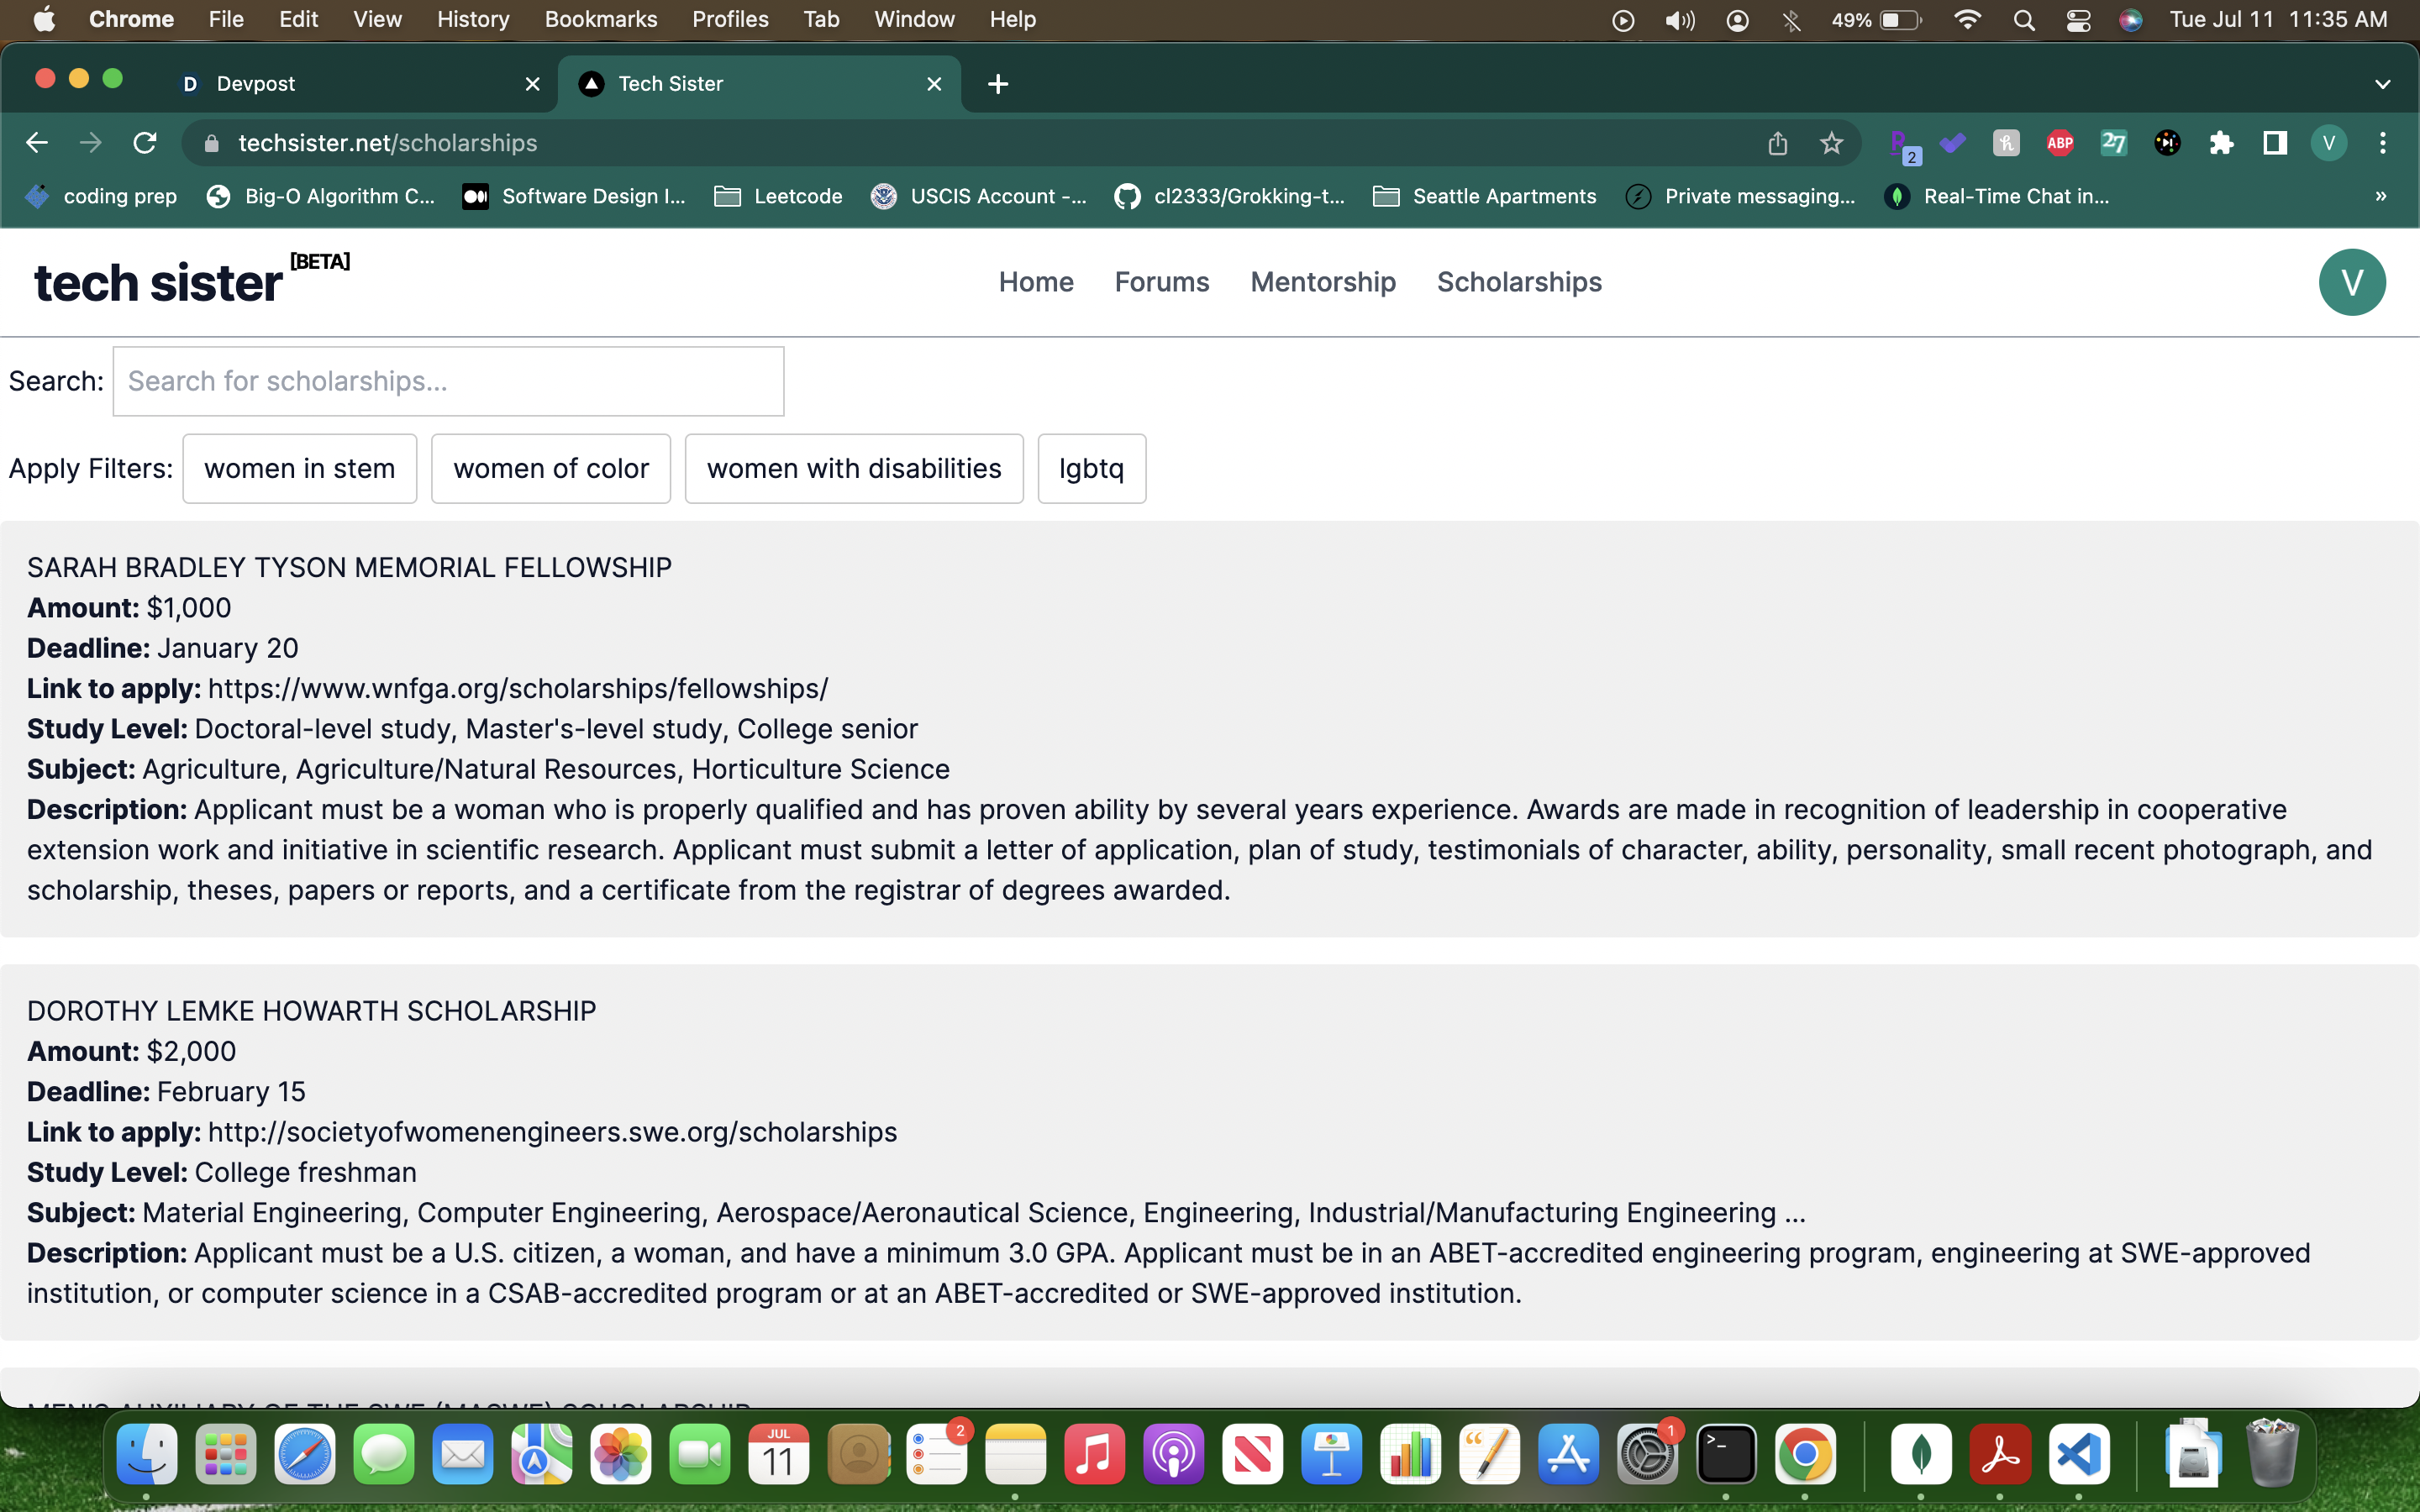Viewport: 2420px width, 1512px height.
Task: Reload the Tech Sister page
Action: 145,143
